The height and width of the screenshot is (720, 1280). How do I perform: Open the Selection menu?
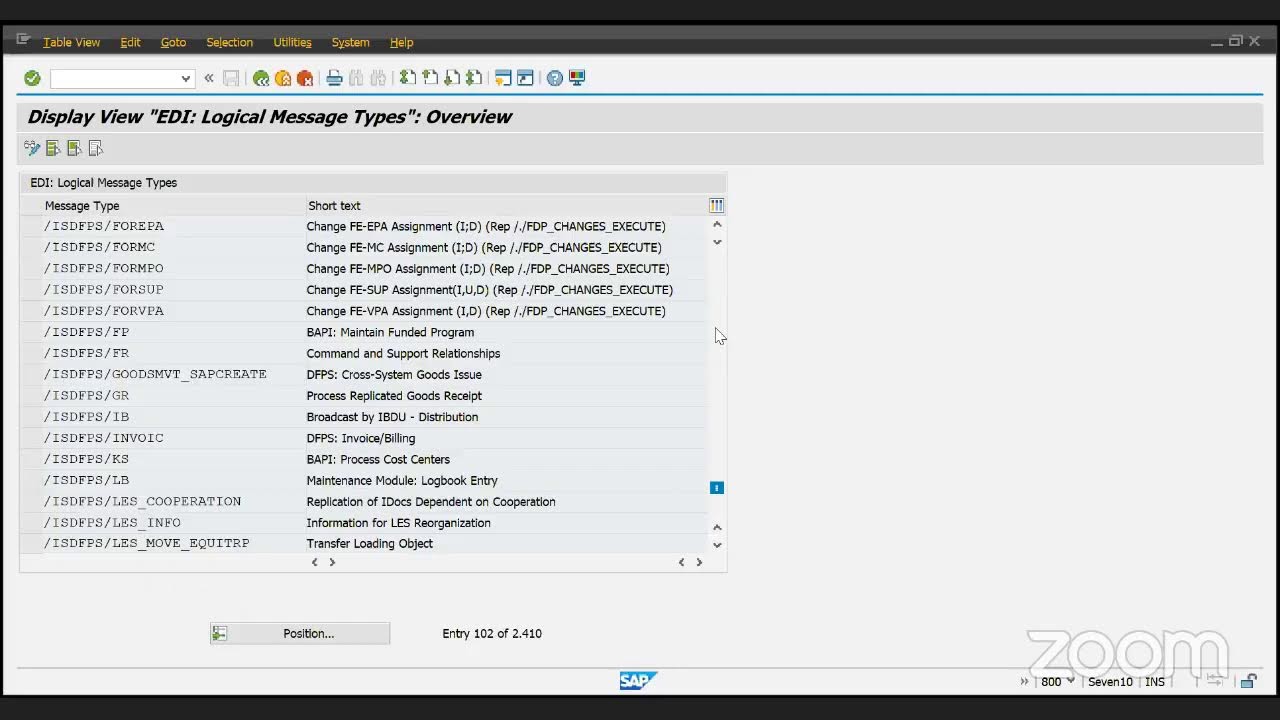point(229,42)
